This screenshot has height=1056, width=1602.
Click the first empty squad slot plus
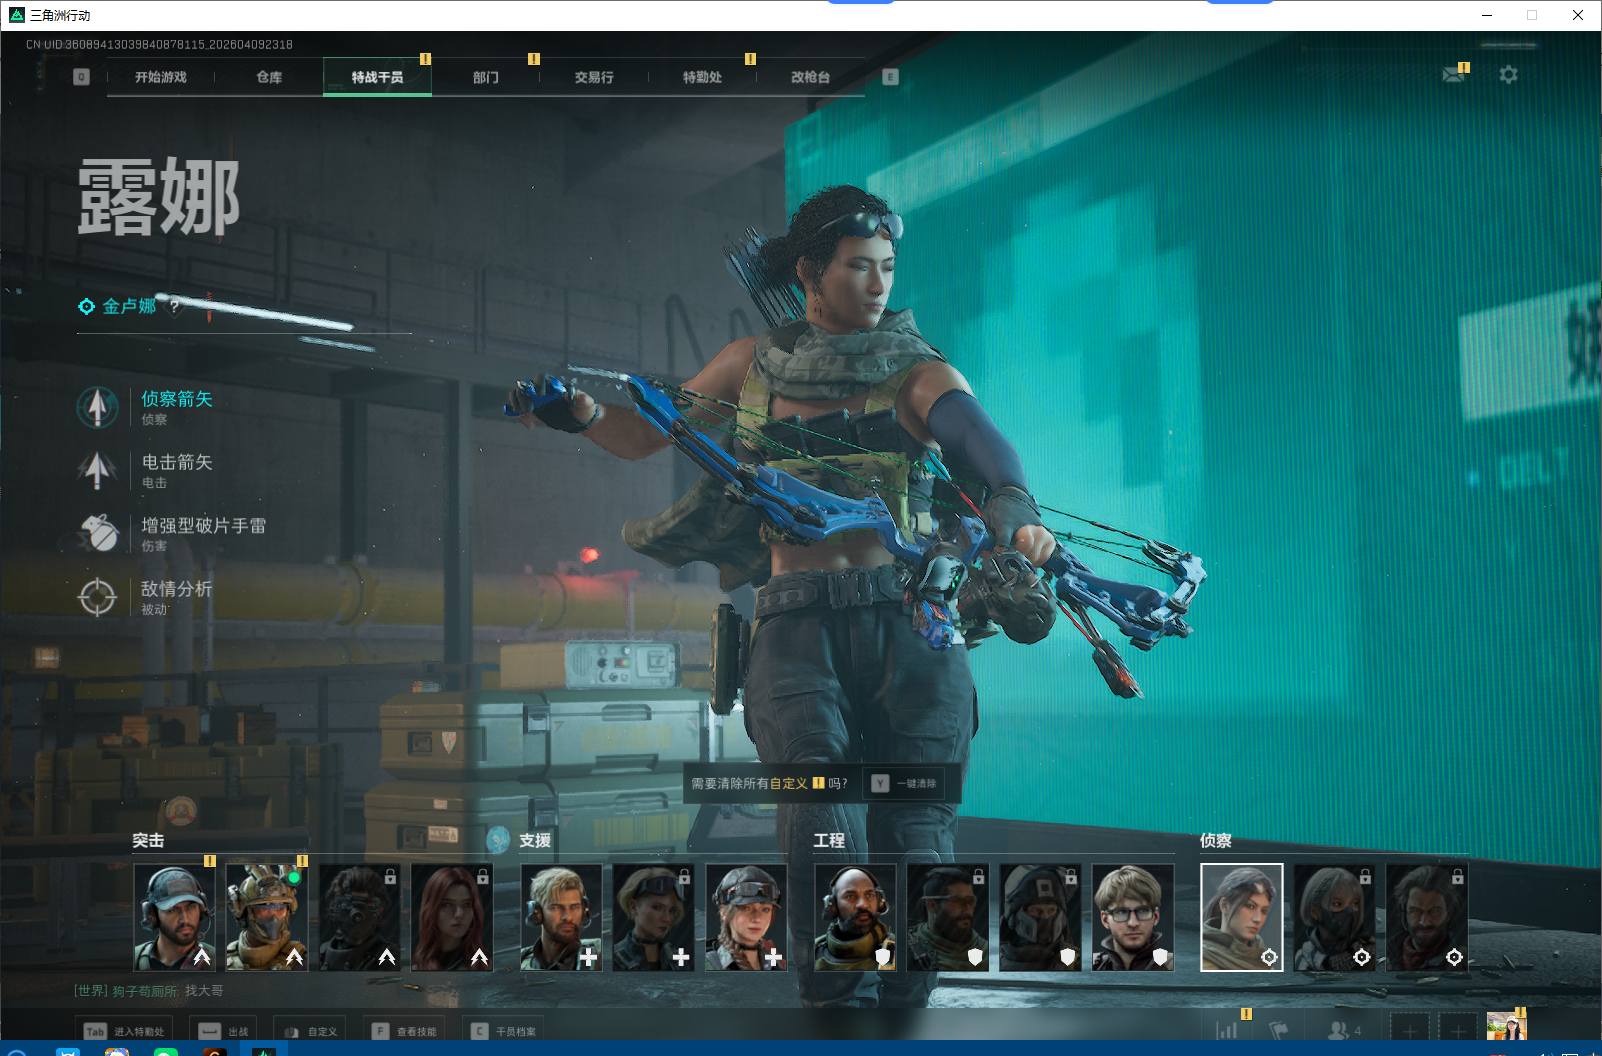[1410, 1030]
